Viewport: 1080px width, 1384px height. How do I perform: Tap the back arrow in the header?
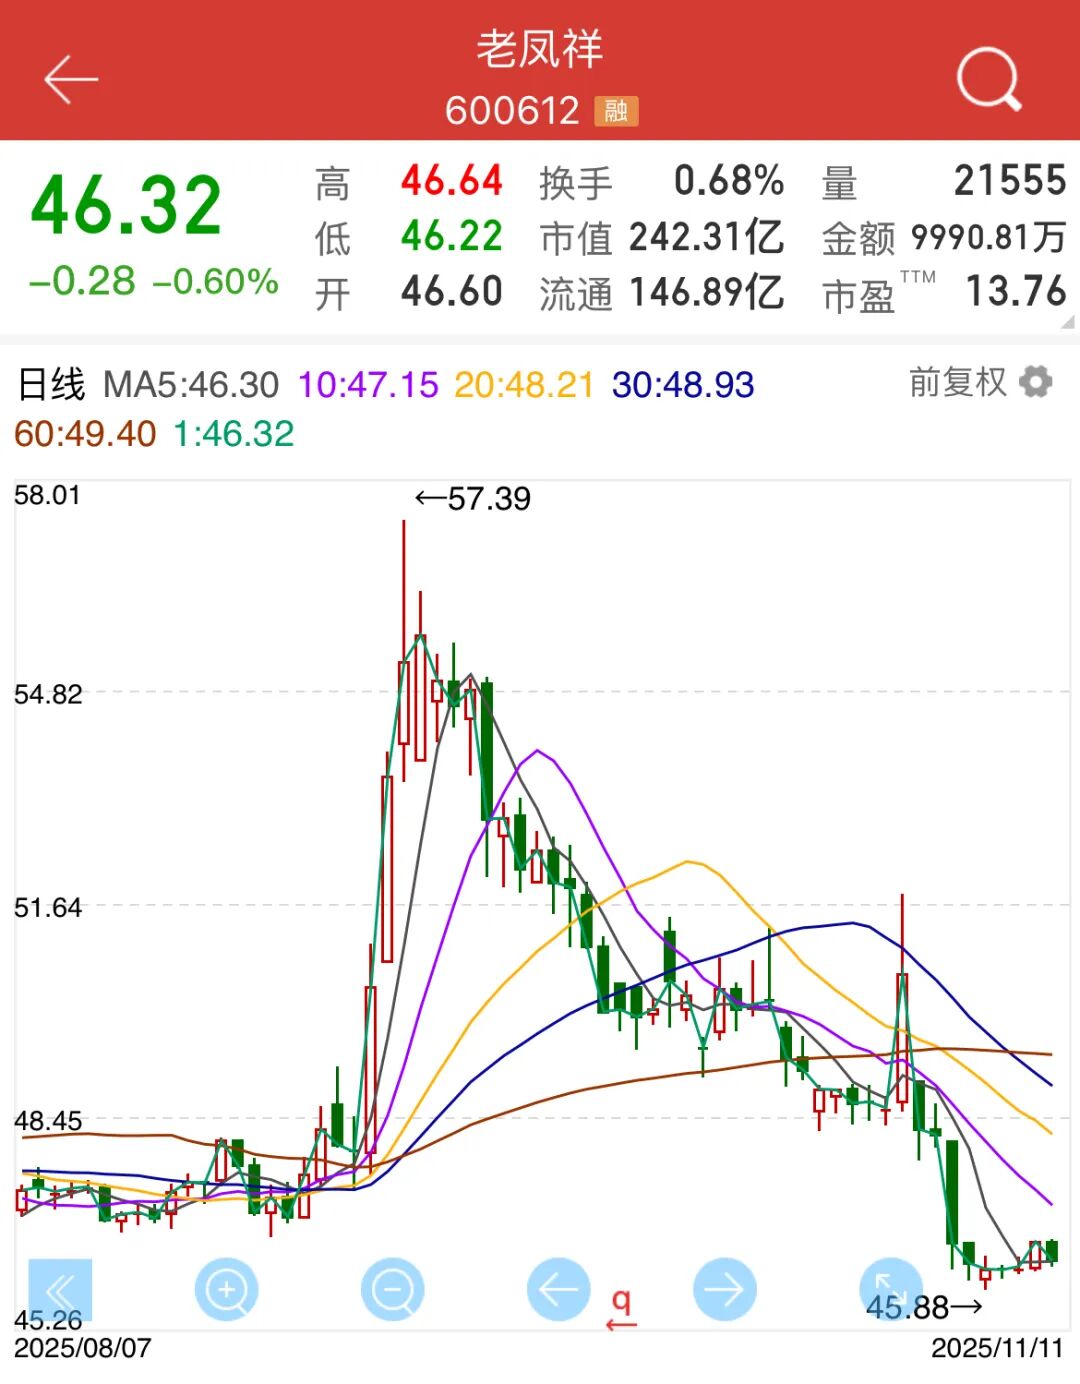click(x=71, y=80)
